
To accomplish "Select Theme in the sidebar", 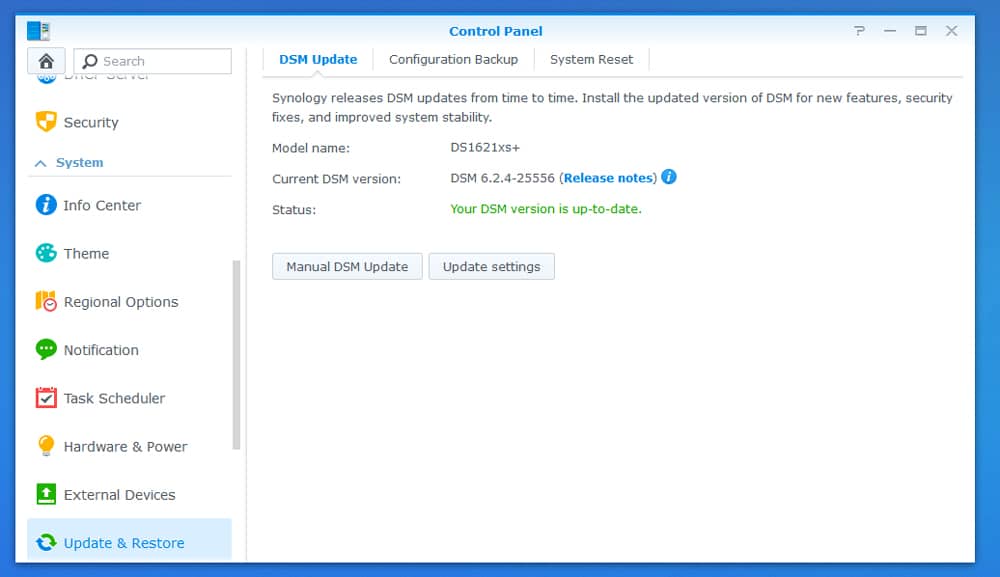I will click(x=129, y=254).
